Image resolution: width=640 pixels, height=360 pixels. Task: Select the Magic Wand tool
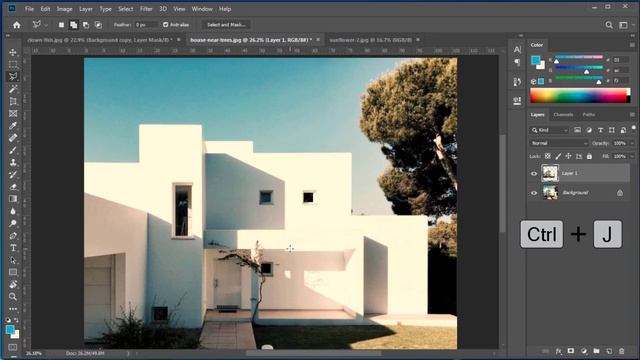coord(13,89)
